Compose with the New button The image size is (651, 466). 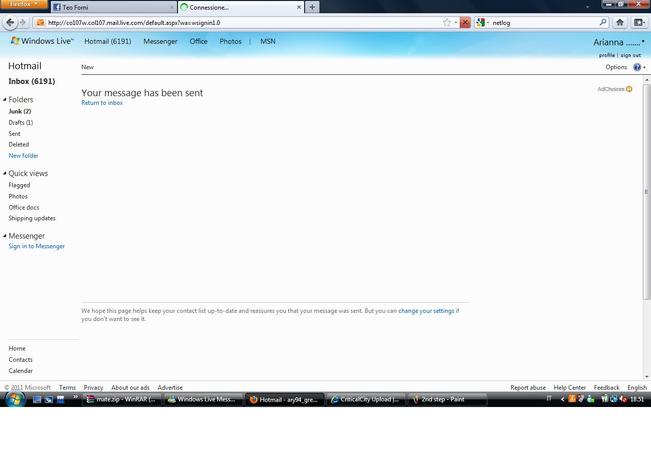pyautogui.click(x=87, y=67)
